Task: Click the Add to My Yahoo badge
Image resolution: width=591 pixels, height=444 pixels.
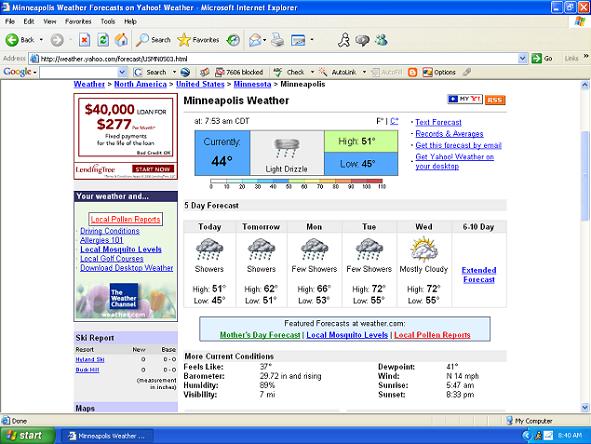Action: pyautogui.click(x=465, y=99)
